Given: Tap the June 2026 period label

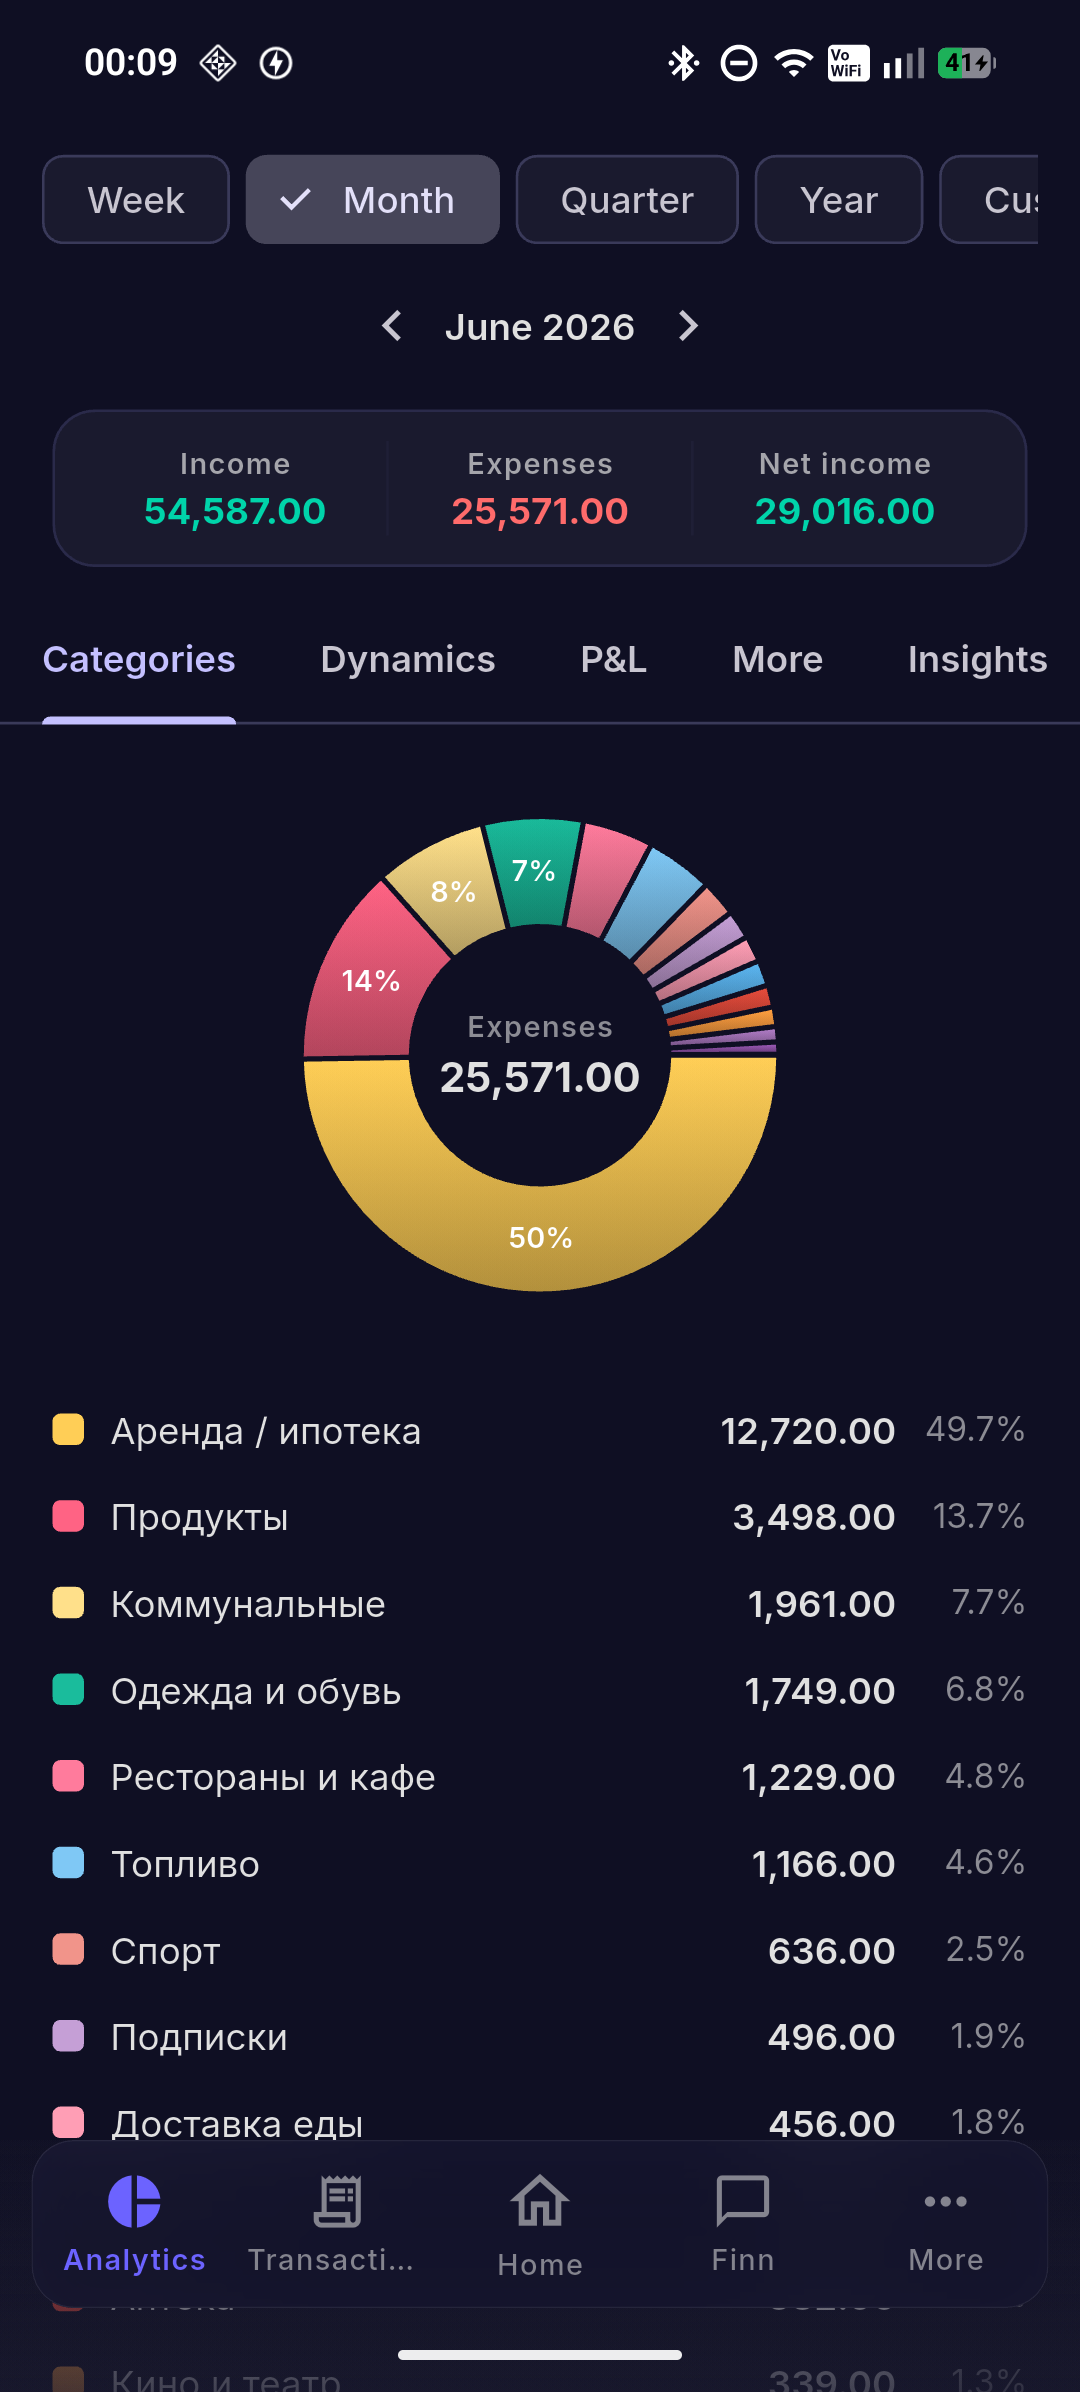Looking at the screenshot, I should point(540,327).
